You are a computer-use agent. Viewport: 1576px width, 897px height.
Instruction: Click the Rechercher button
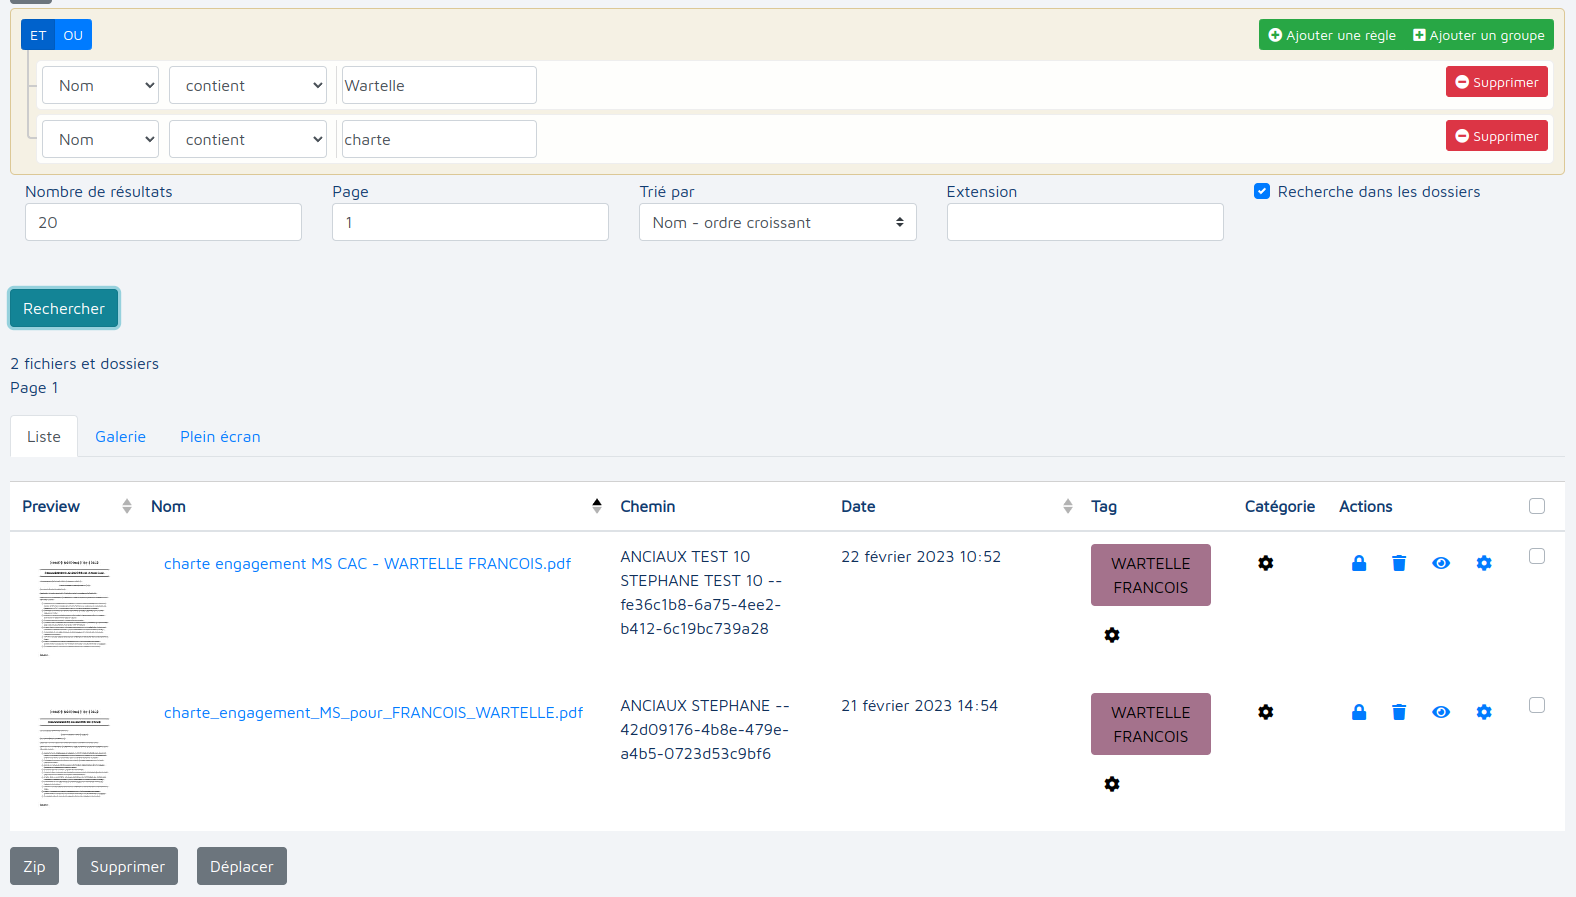click(x=64, y=308)
